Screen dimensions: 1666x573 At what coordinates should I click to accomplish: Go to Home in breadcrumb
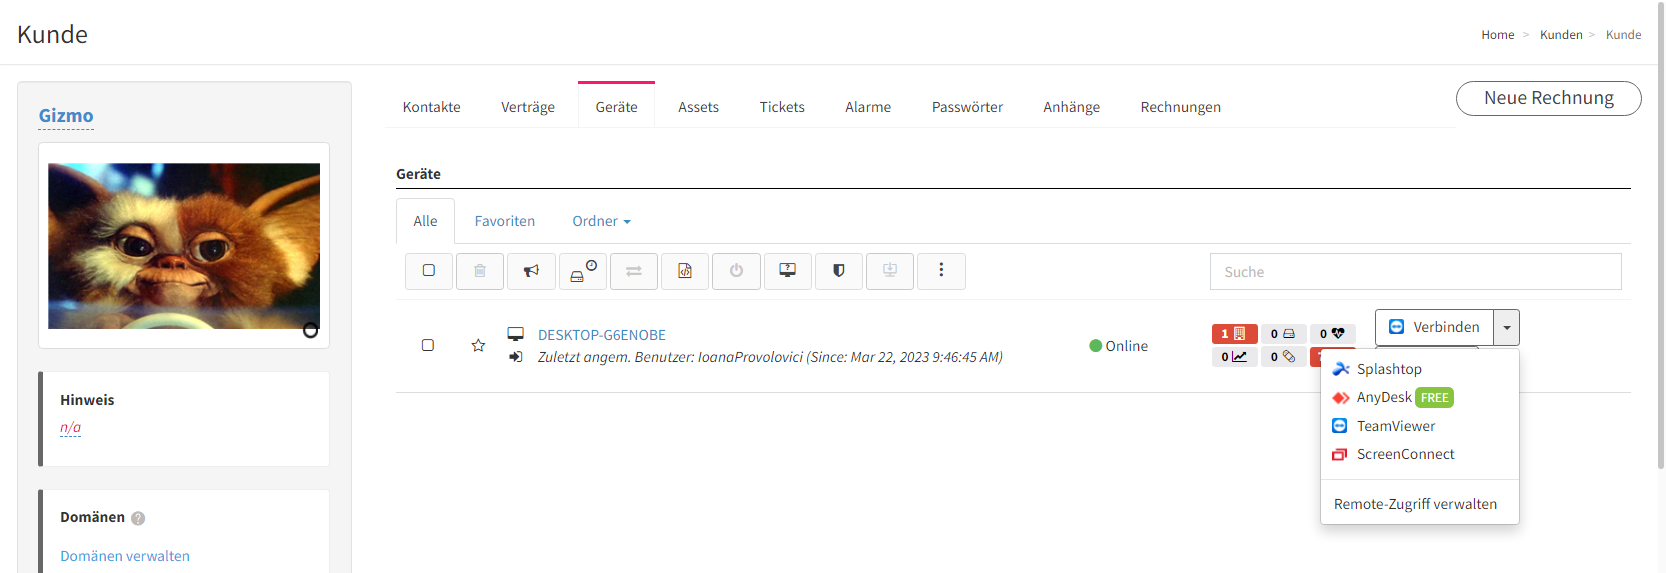tap(1498, 35)
